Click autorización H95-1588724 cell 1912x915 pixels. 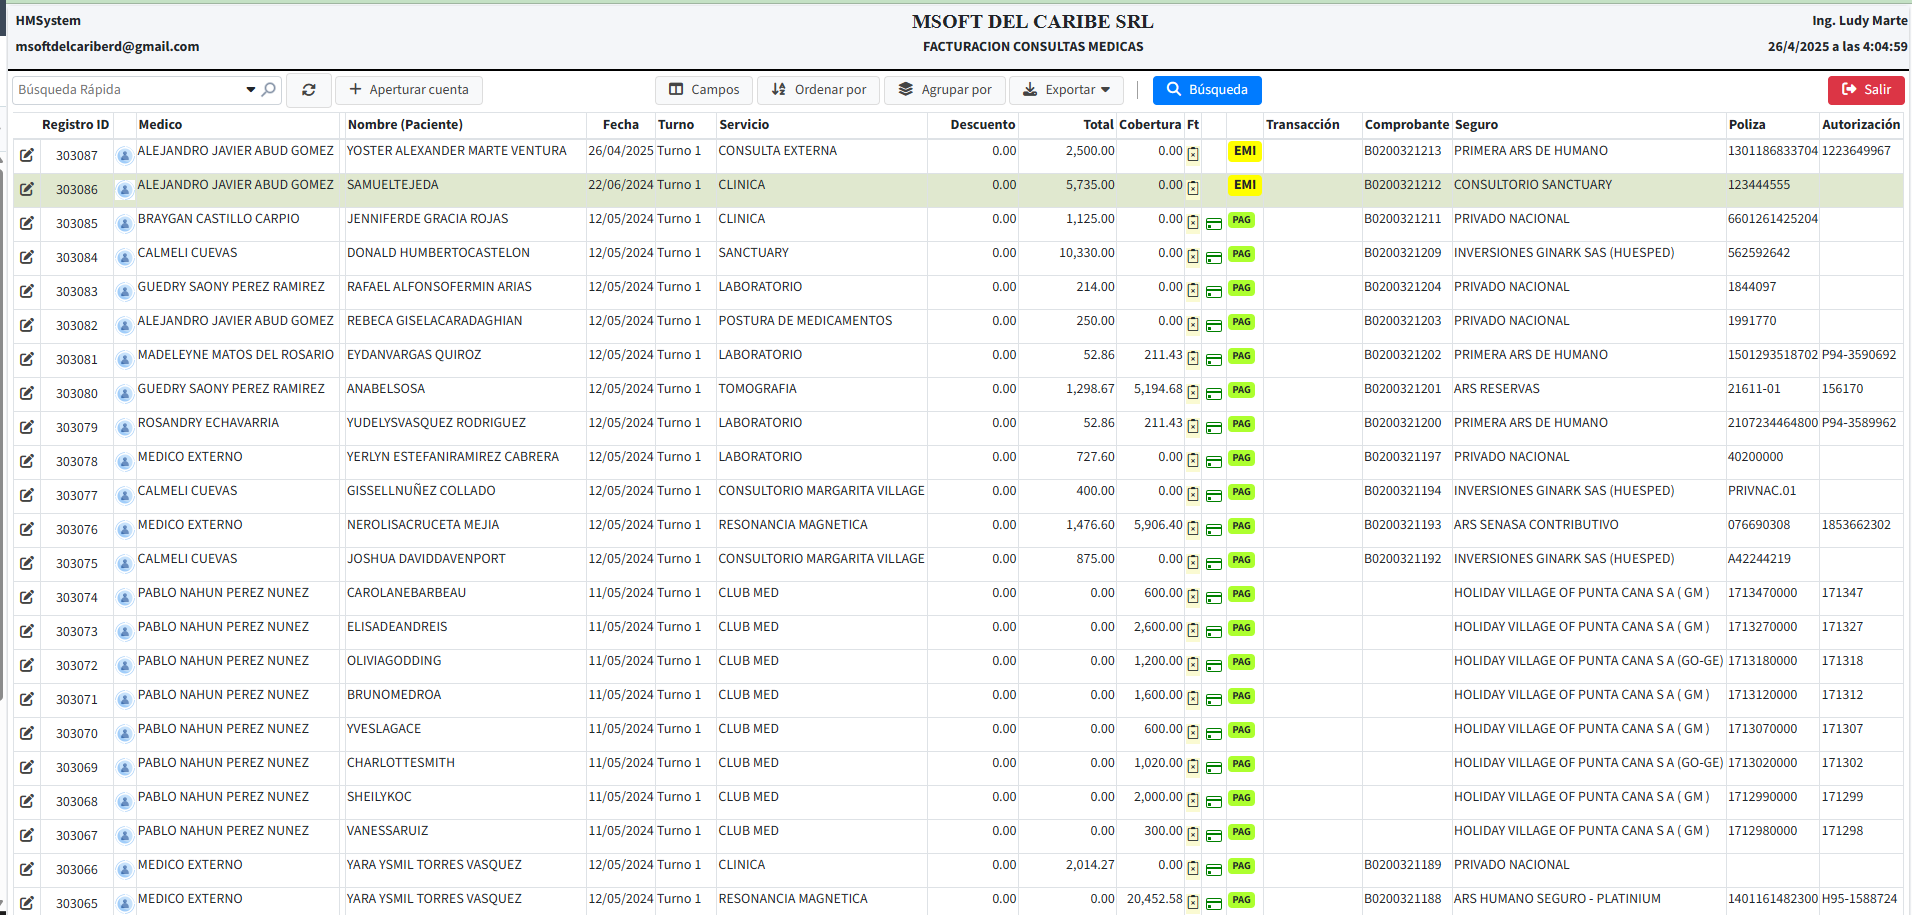pyautogui.click(x=1859, y=899)
